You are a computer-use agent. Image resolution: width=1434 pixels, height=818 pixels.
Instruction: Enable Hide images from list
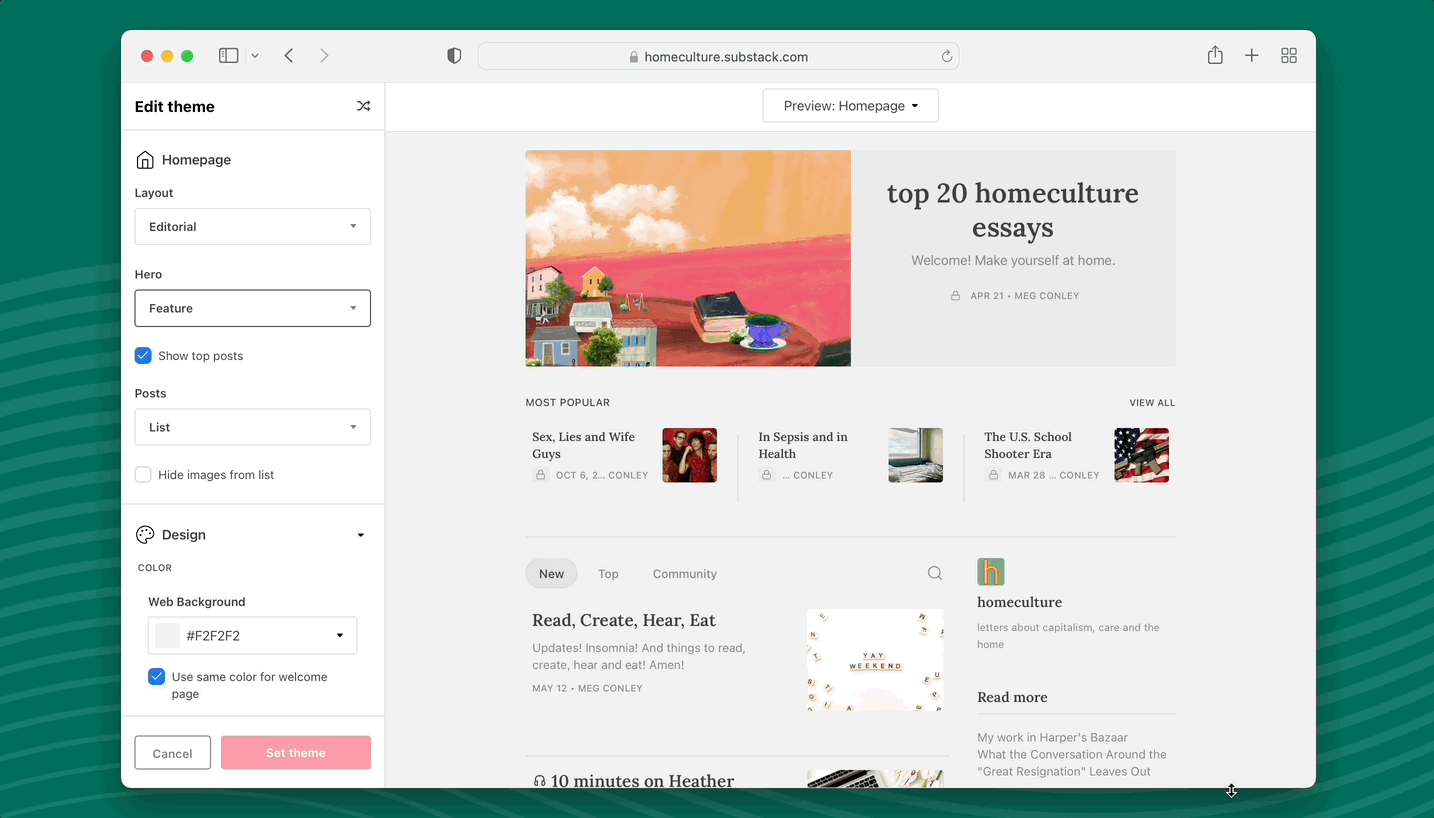point(142,474)
